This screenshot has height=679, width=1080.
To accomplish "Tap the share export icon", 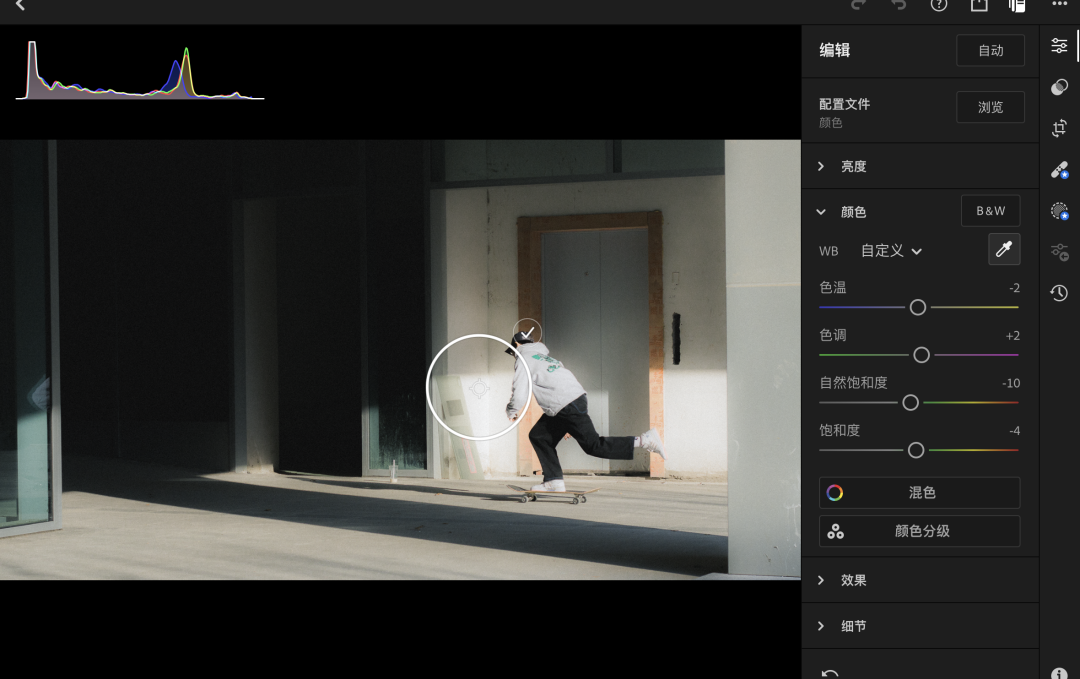I will pos(978,5).
